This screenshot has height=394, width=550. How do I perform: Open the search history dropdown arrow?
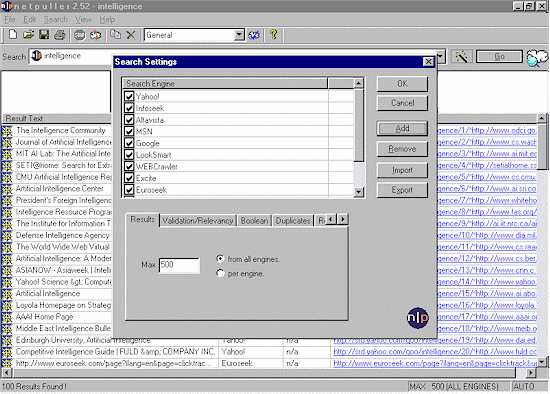[x=441, y=56]
